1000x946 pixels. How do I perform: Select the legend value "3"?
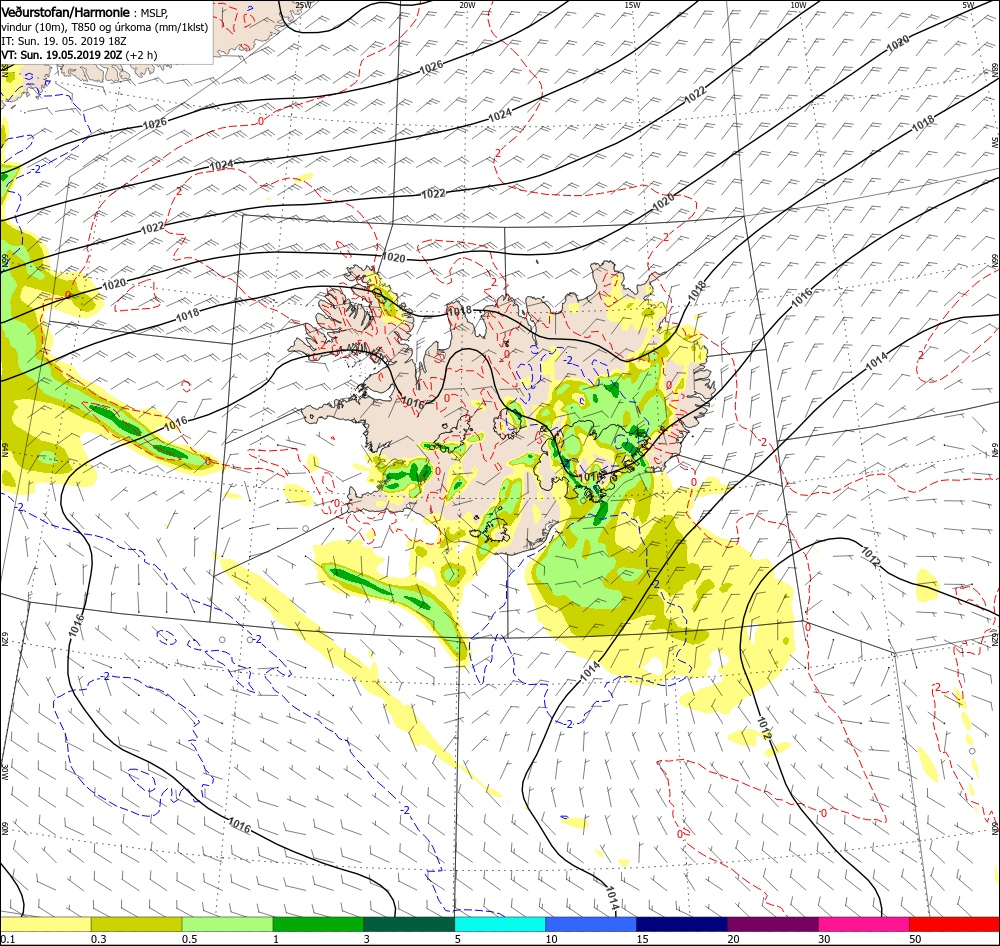[367, 939]
